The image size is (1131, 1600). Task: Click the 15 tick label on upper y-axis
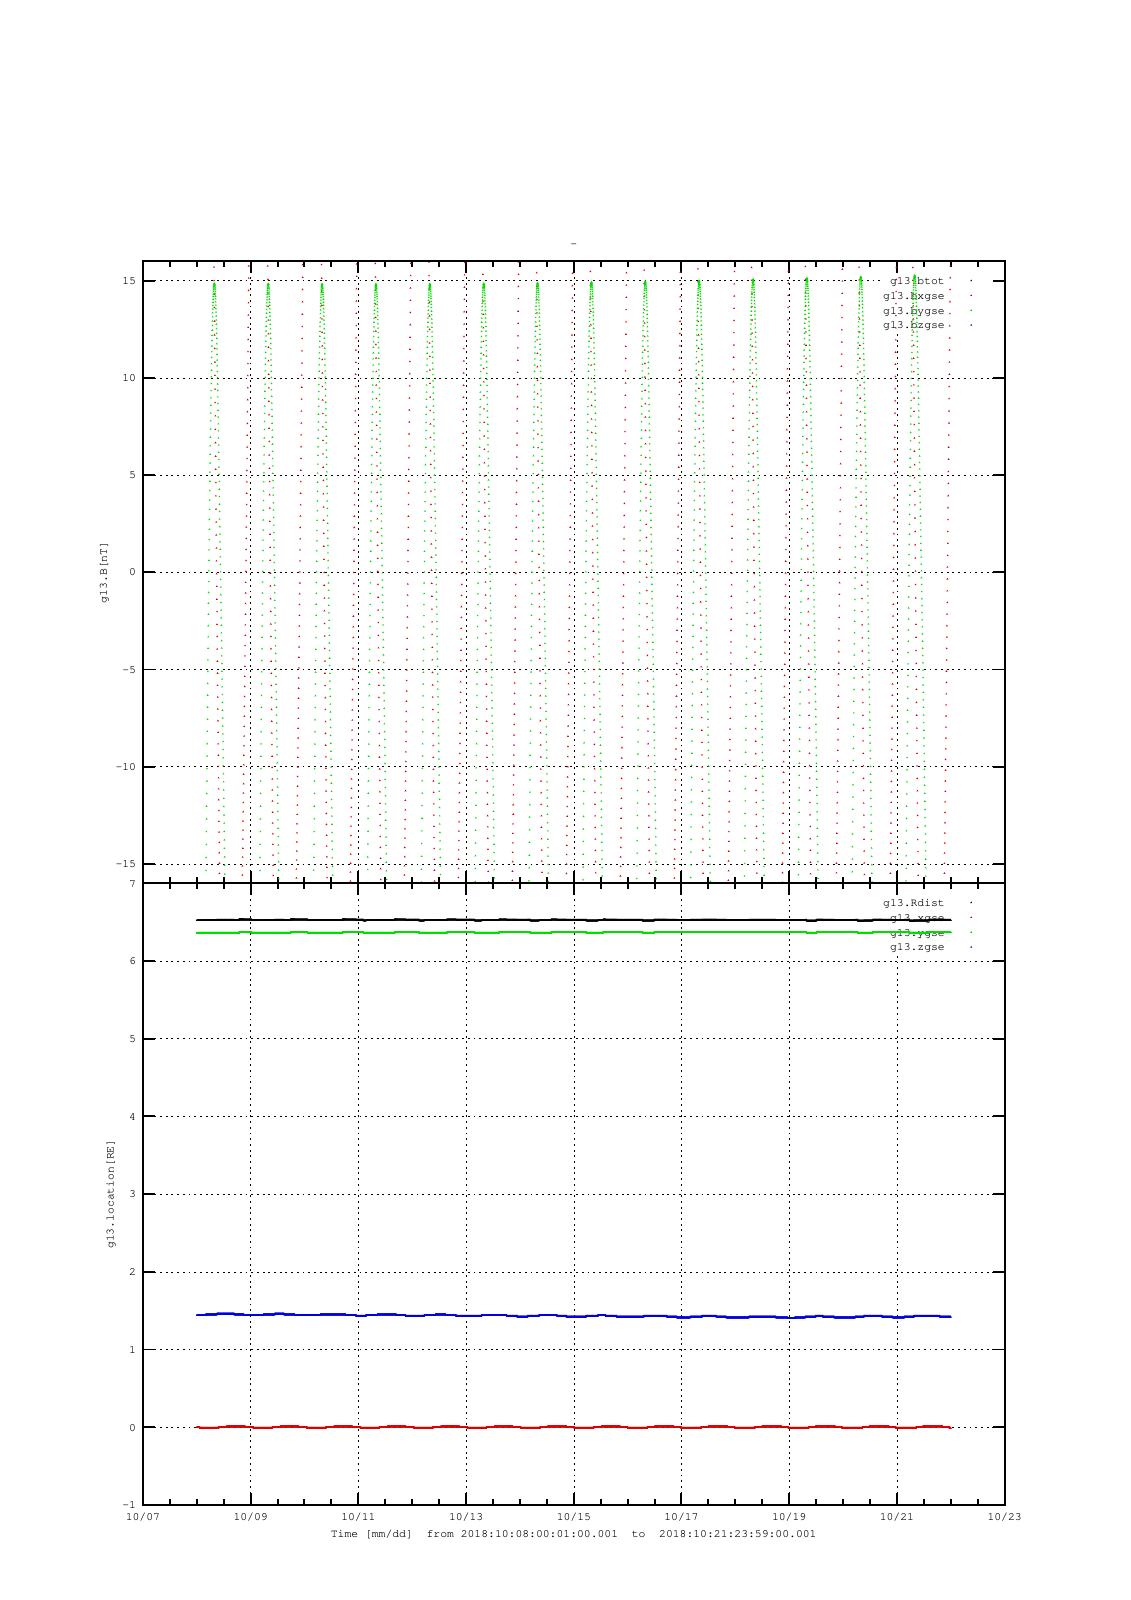(130, 281)
